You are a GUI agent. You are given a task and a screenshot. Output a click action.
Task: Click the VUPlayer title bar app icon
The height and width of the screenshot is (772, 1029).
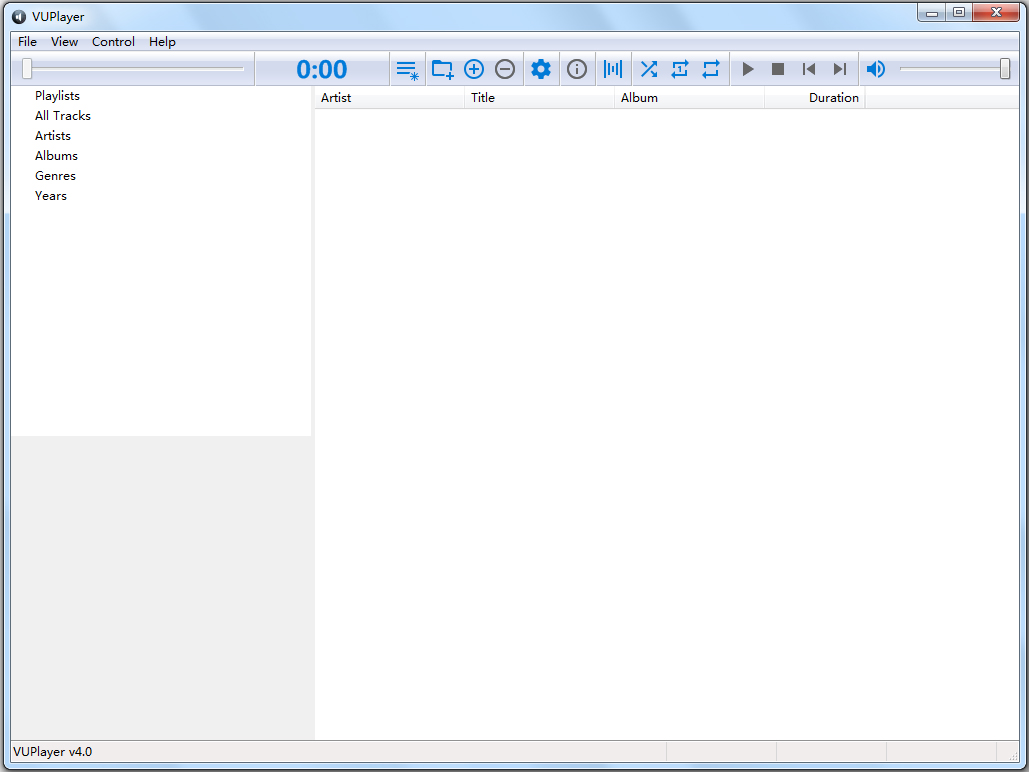(19, 16)
